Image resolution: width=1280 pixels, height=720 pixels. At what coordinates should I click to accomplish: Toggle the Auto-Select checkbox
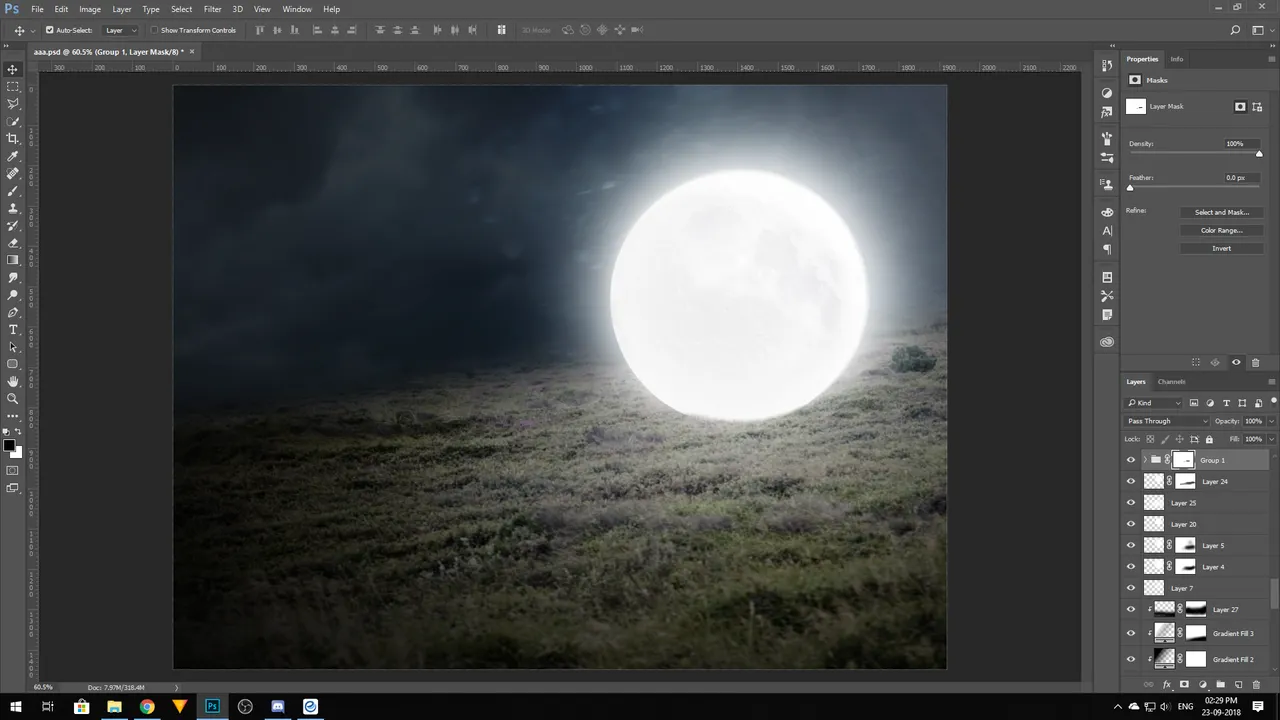[x=50, y=30]
